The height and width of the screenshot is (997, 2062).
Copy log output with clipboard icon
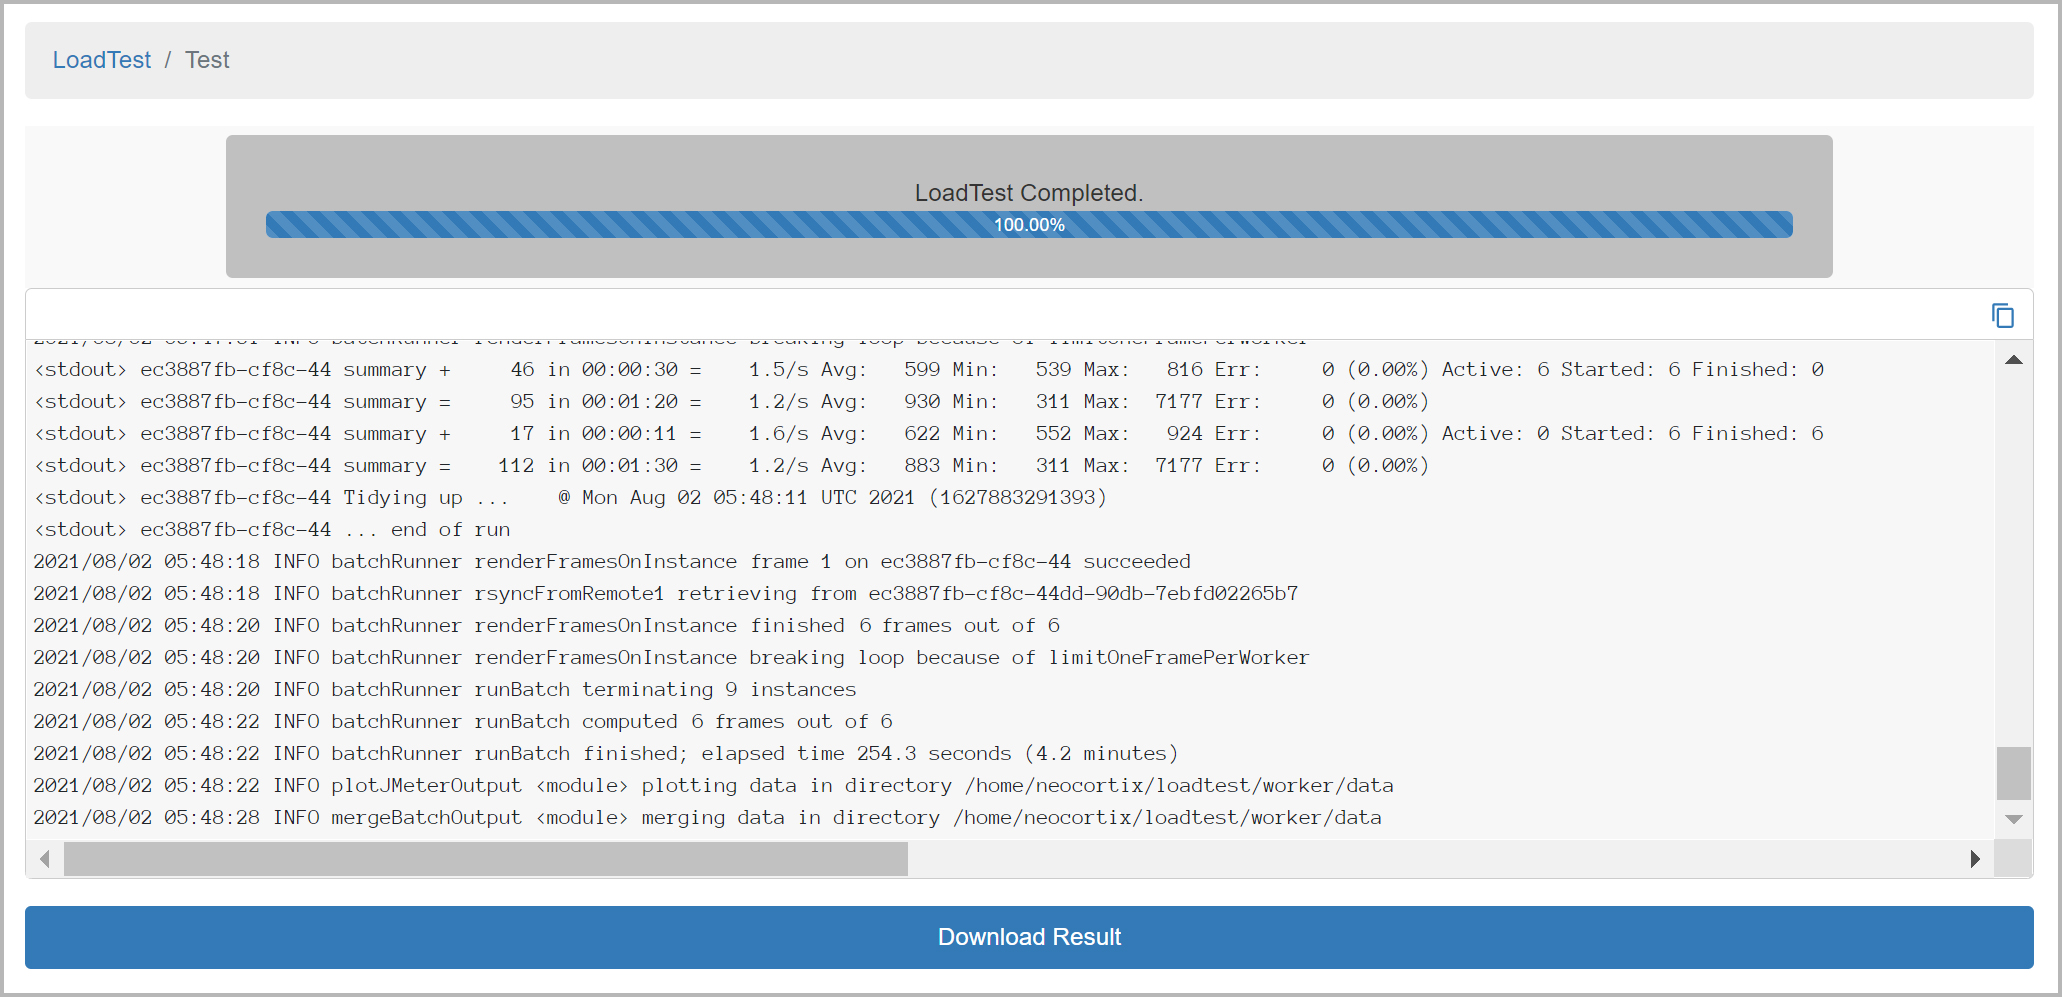(x=2002, y=316)
